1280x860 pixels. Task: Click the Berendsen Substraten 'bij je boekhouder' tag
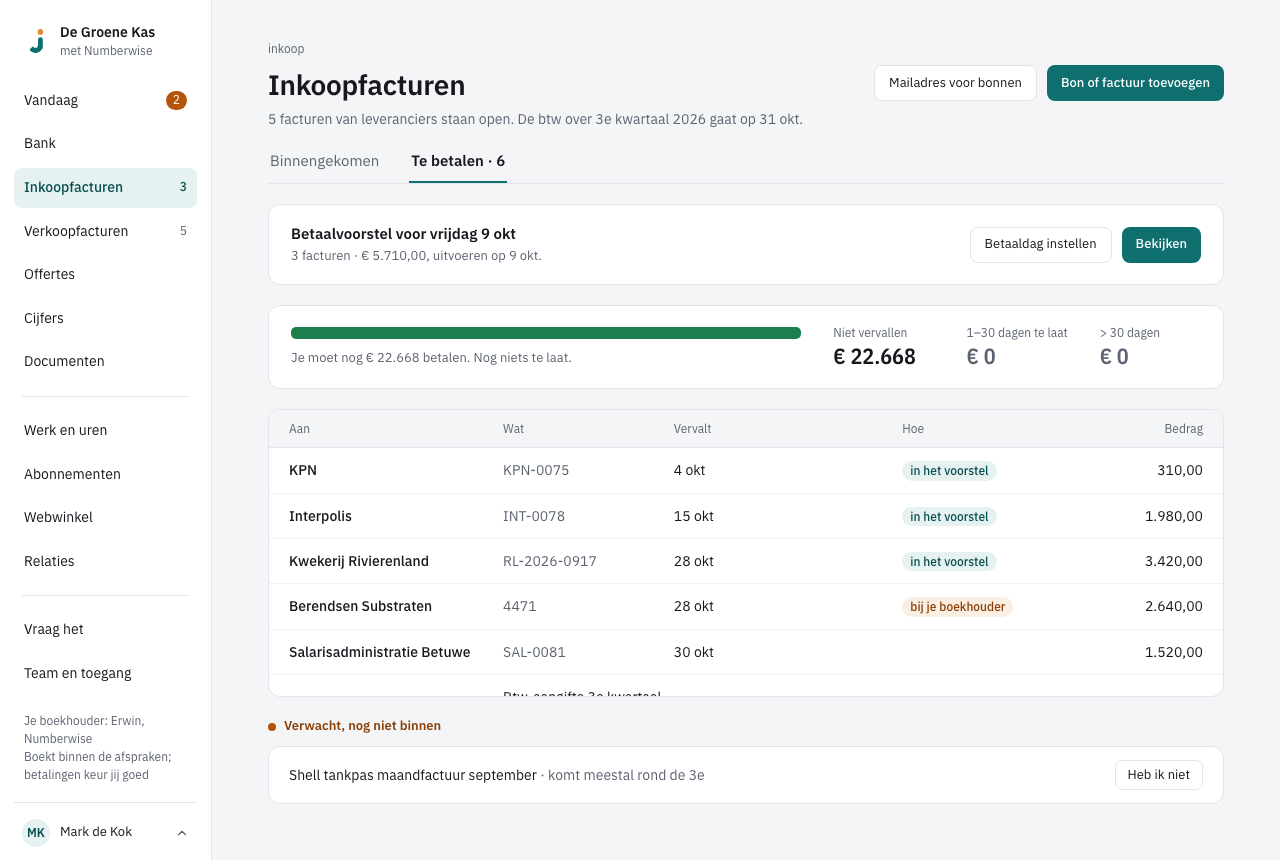(957, 606)
